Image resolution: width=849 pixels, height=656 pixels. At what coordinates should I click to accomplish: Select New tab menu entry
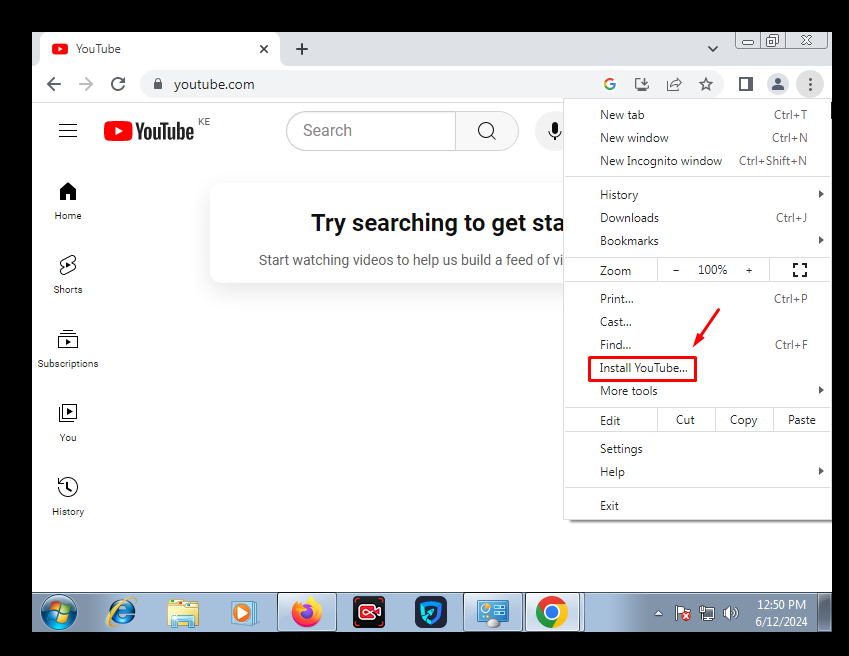tap(697, 115)
